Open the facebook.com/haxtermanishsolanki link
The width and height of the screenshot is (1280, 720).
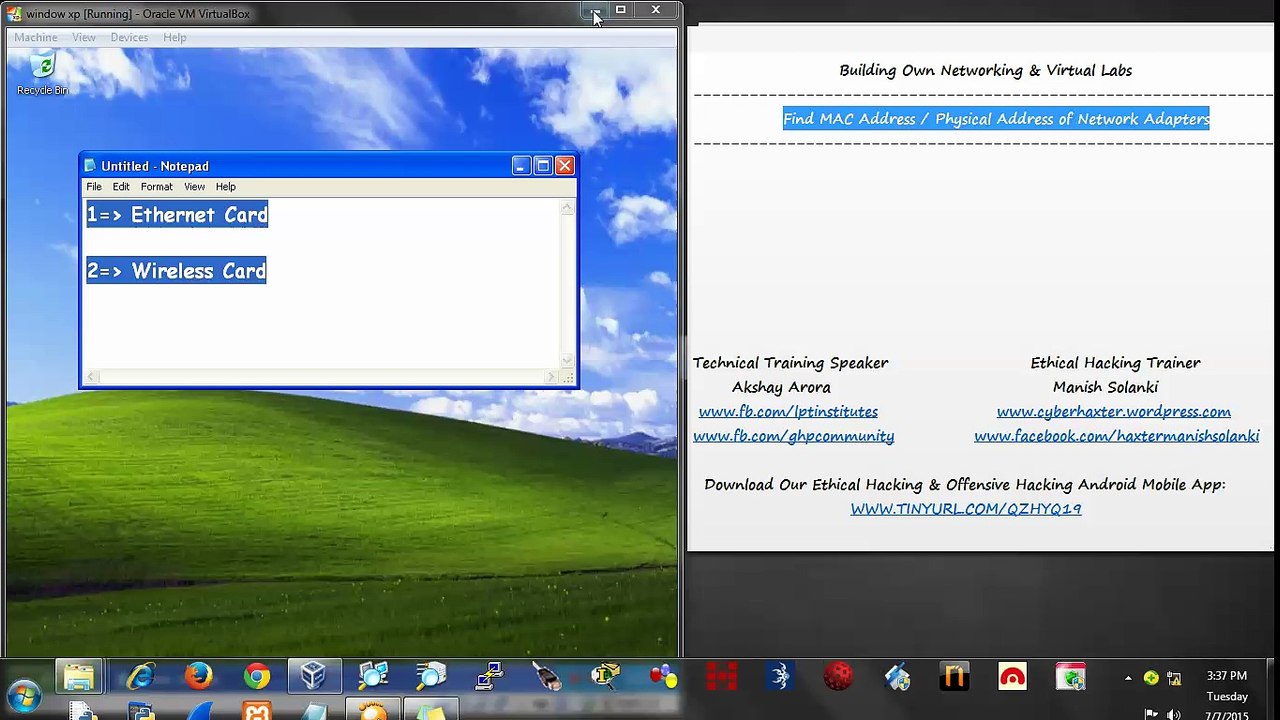(x=1117, y=436)
